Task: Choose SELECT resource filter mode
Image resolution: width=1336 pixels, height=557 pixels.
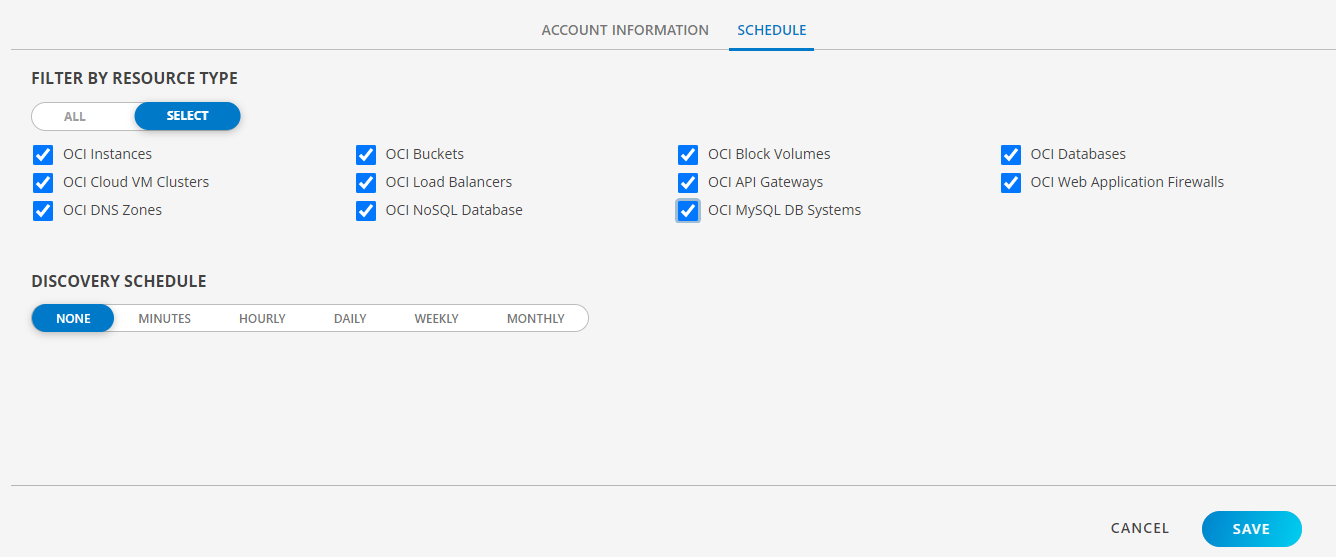Action: coord(187,117)
